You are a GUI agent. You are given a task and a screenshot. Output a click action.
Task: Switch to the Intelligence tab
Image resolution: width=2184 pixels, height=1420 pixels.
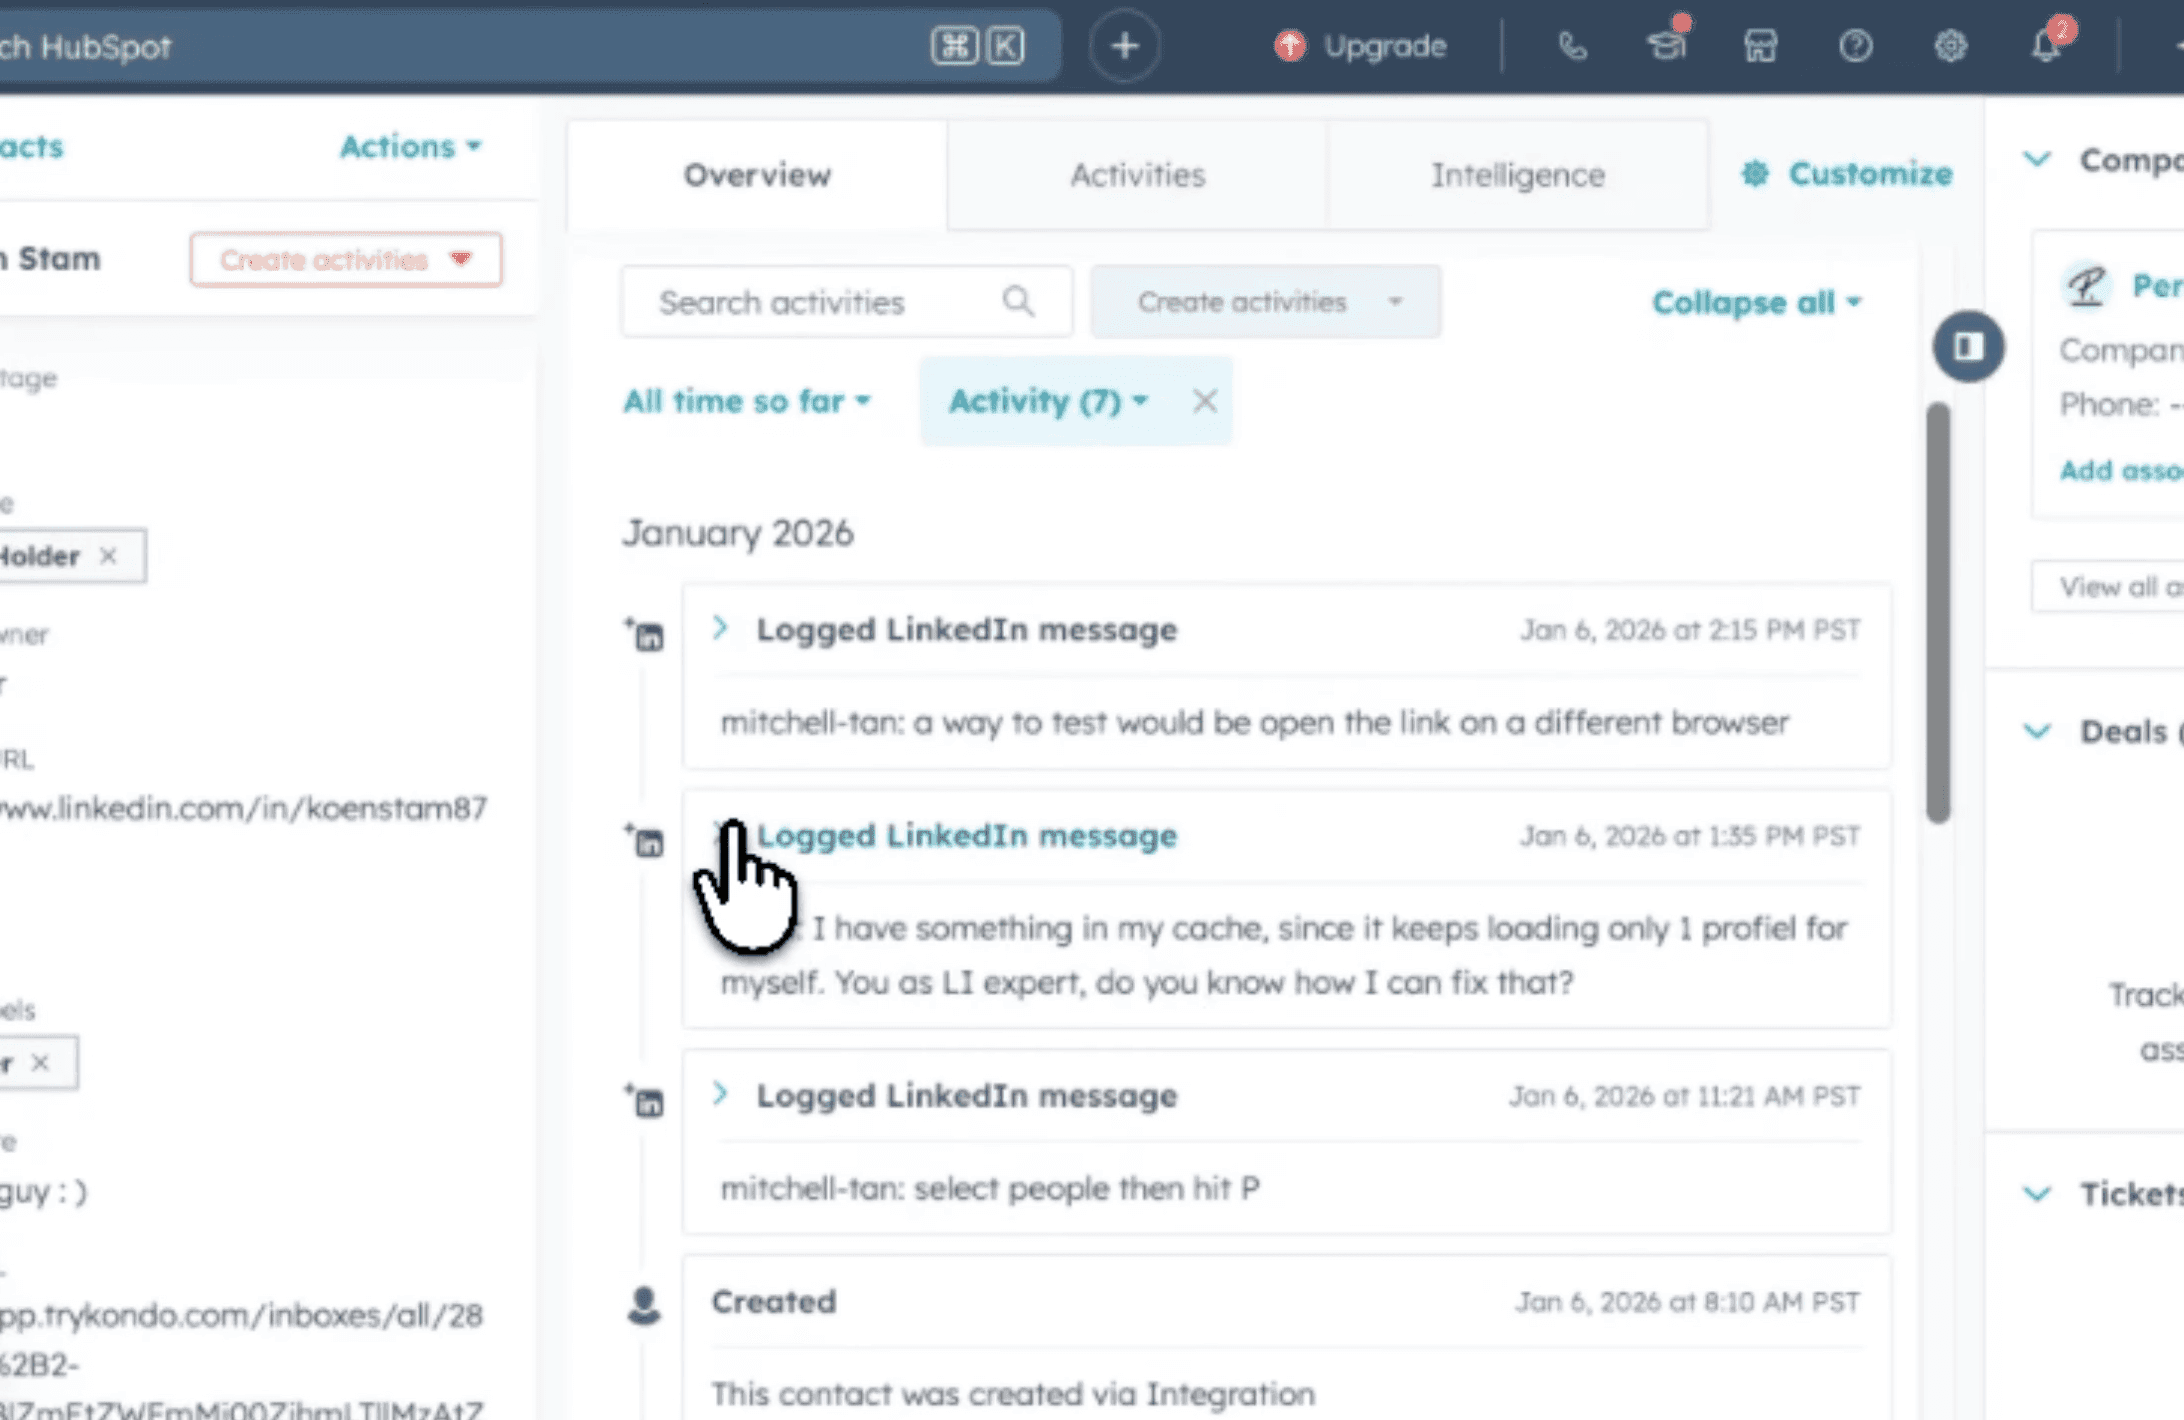click(x=1517, y=175)
